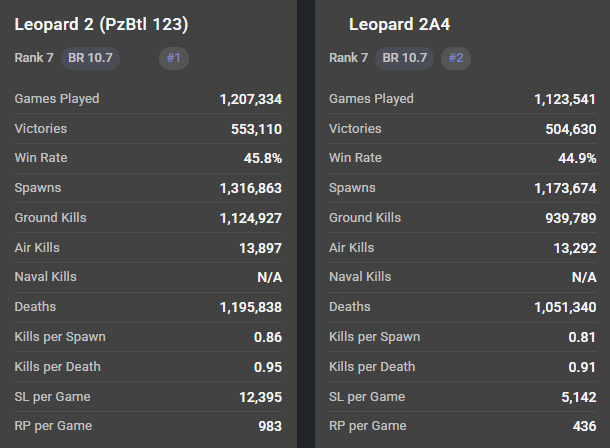Click Ground Kills value 939,789

click(x=571, y=218)
